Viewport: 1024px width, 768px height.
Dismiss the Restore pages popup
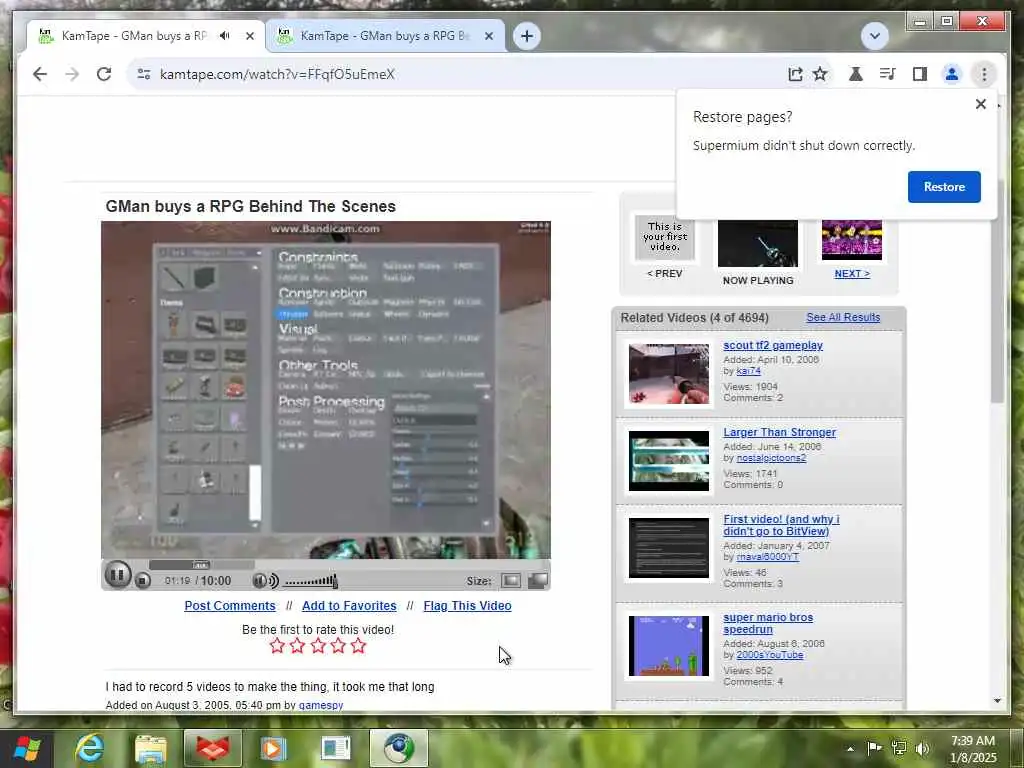(x=980, y=104)
